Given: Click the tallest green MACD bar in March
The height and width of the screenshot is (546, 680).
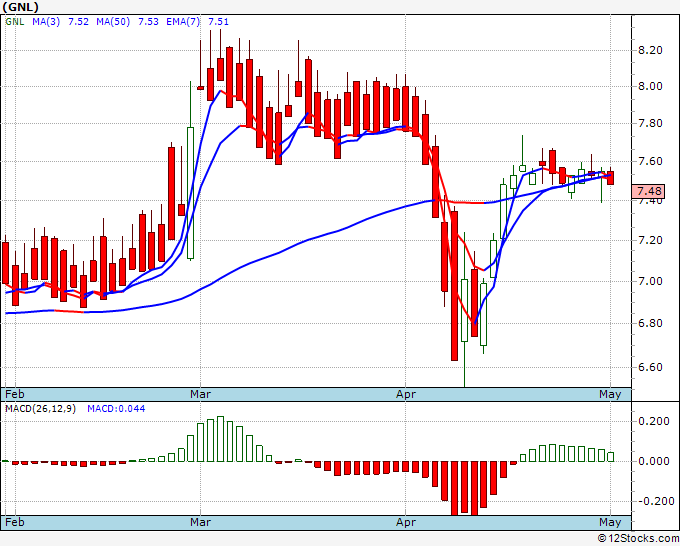Looking at the screenshot, I should pos(220,439).
